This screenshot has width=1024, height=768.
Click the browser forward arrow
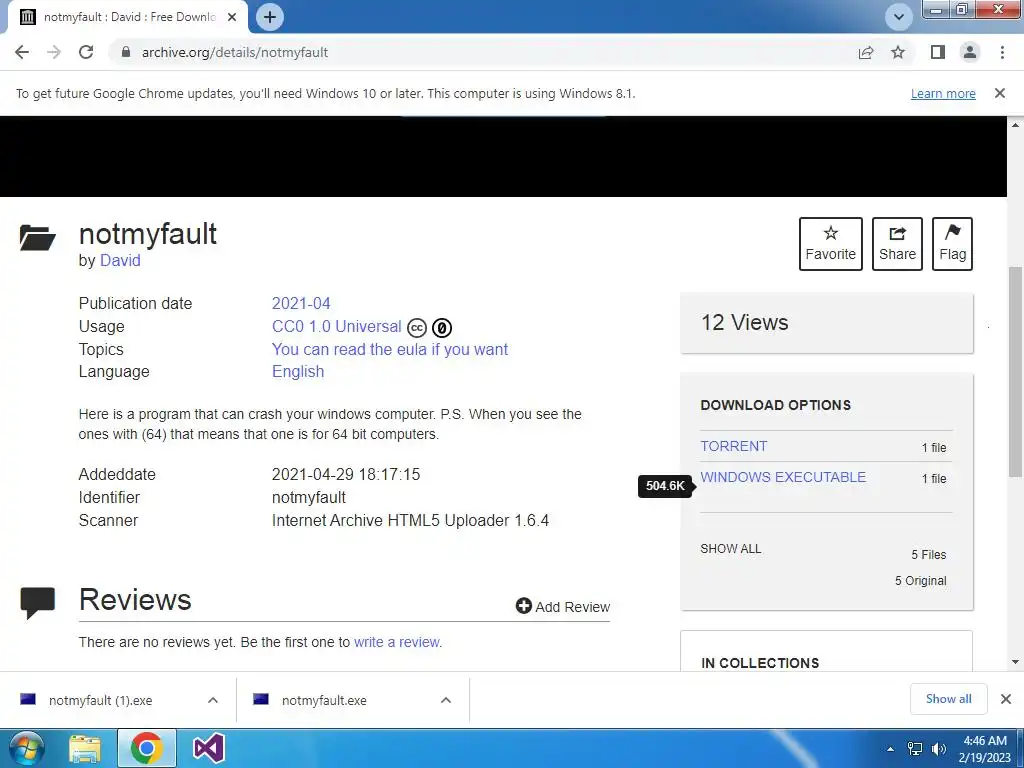coord(54,52)
